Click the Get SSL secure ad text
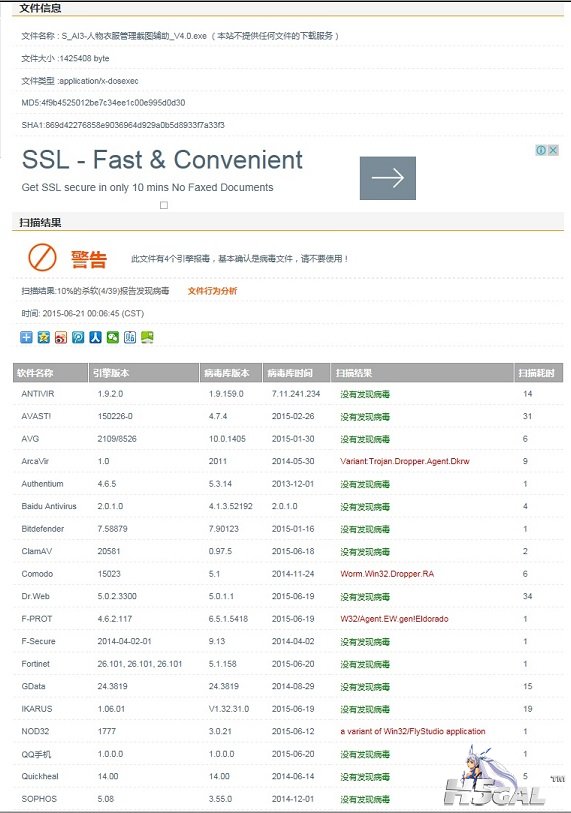571x813 pixels. 147,187
